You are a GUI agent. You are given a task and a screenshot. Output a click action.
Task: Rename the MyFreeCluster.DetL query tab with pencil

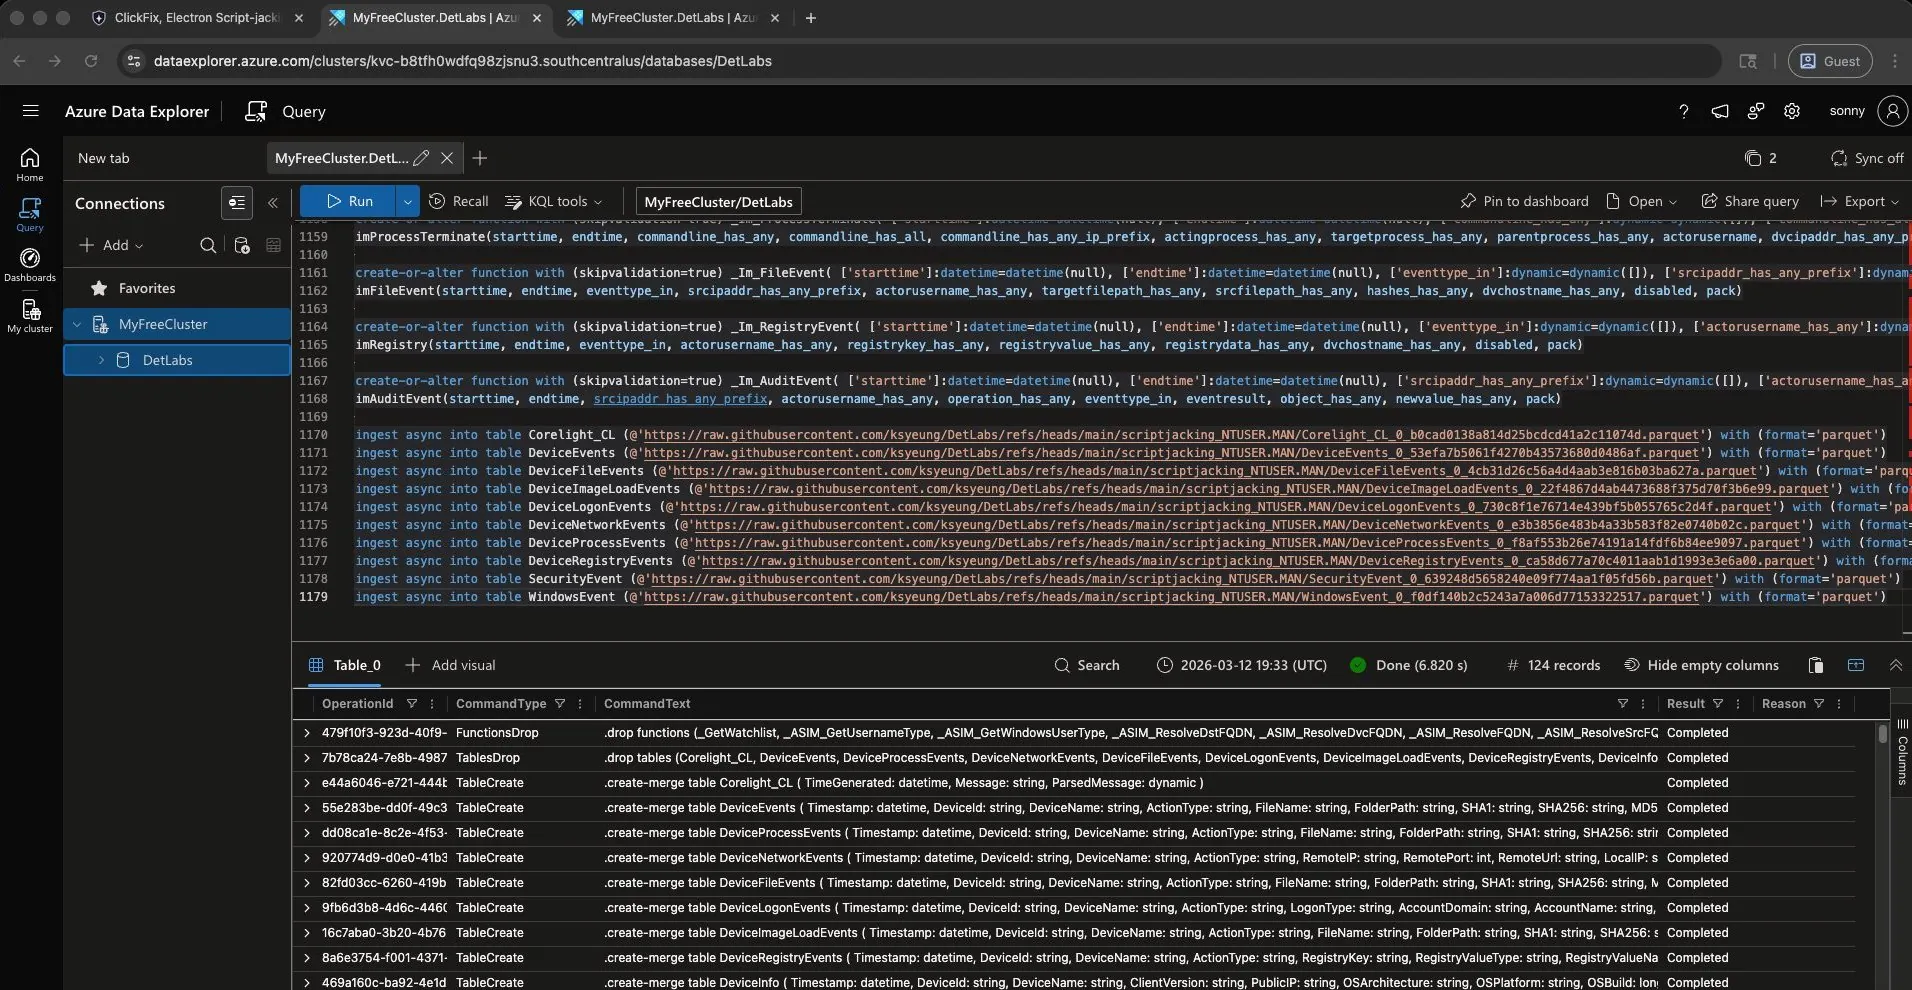click(x=421, y=158)
